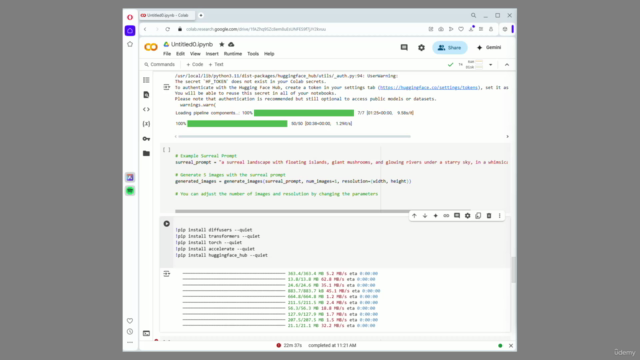Click the Colab logo
Image resolution: width=640 pixels, height=360 pixels.
(x=151, y=47)
